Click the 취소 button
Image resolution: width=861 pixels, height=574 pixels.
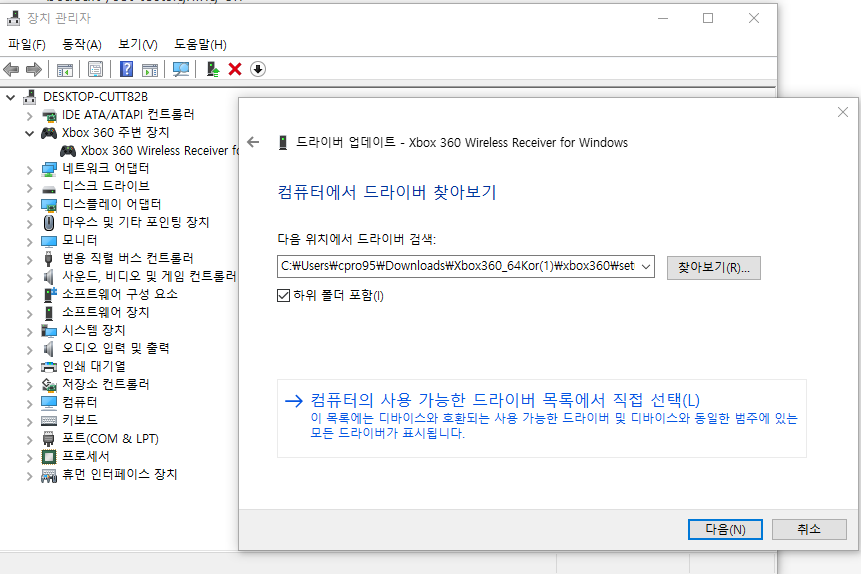click(x=809, y=530)
